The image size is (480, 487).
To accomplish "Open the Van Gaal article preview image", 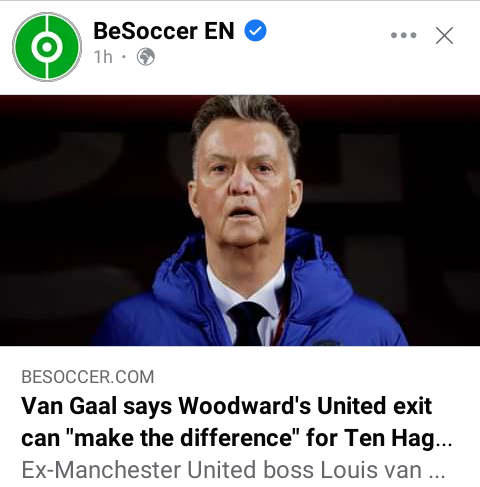I will coord(240,220).
